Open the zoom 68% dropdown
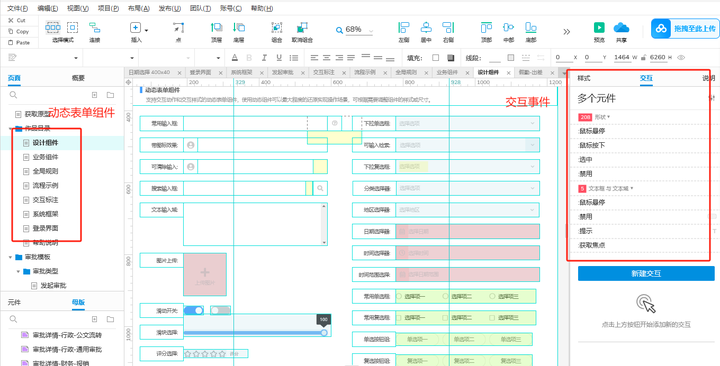The width and height of the screenshot is (720, 366). pos(371,31)
